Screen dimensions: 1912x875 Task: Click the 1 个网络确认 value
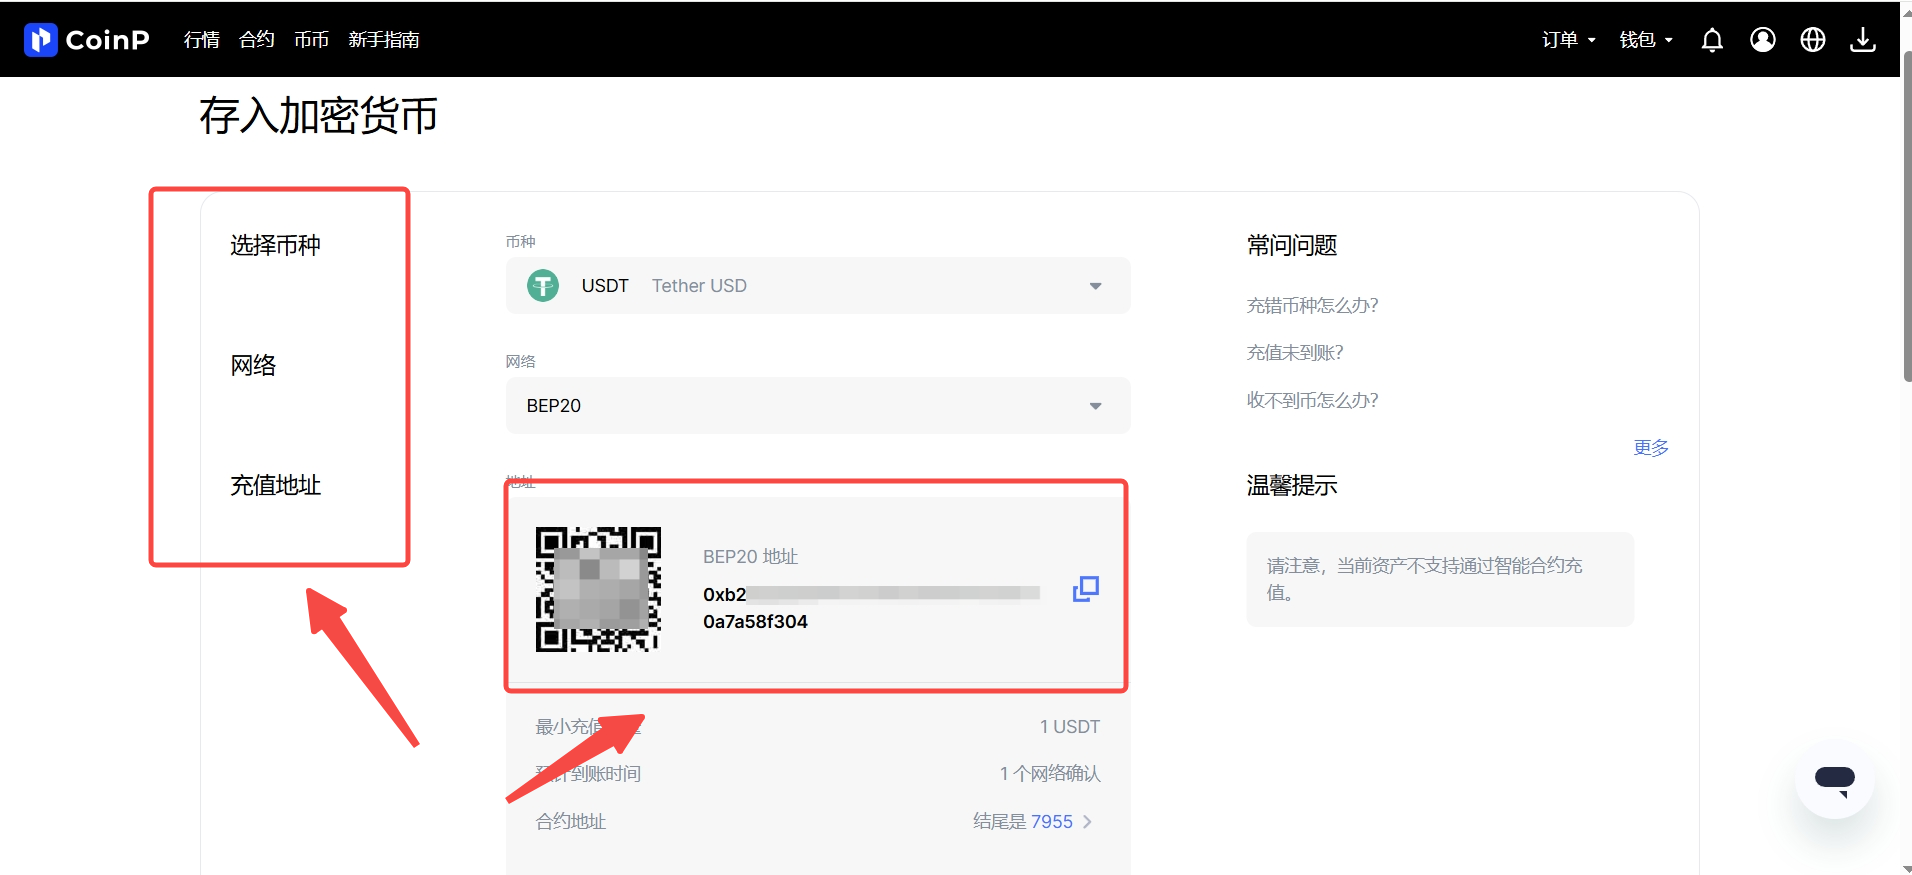[1050, 774]
